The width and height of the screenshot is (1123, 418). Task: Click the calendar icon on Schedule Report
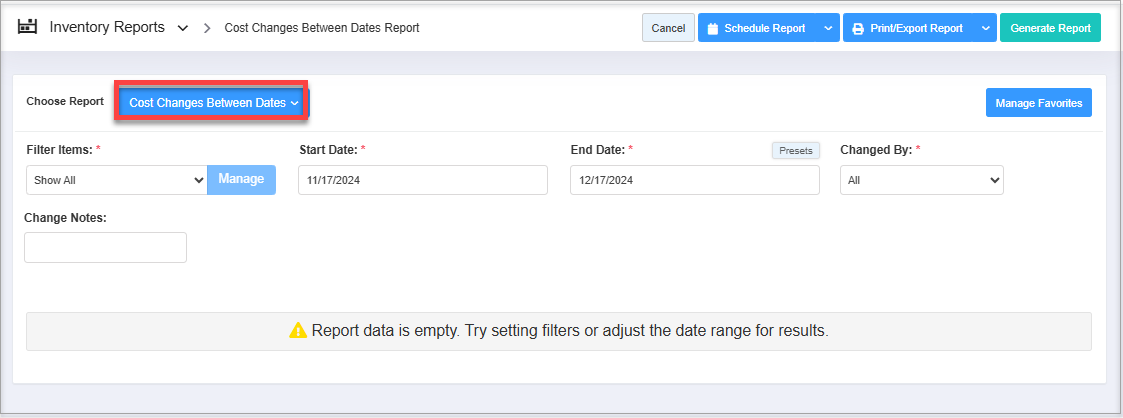[713, 29]
